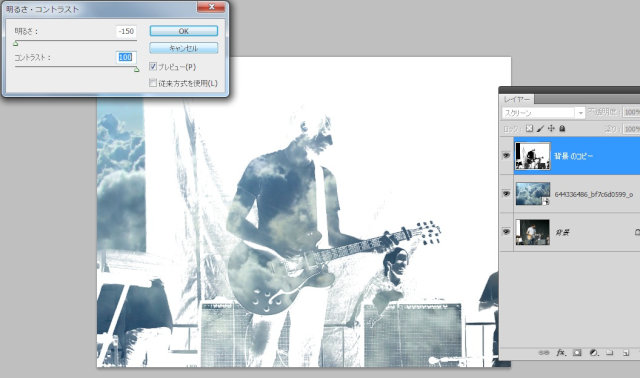The image size is (640, 378).
Task: Hide the 644336486 cloud layer eye
Action: (x=506, y=193)
